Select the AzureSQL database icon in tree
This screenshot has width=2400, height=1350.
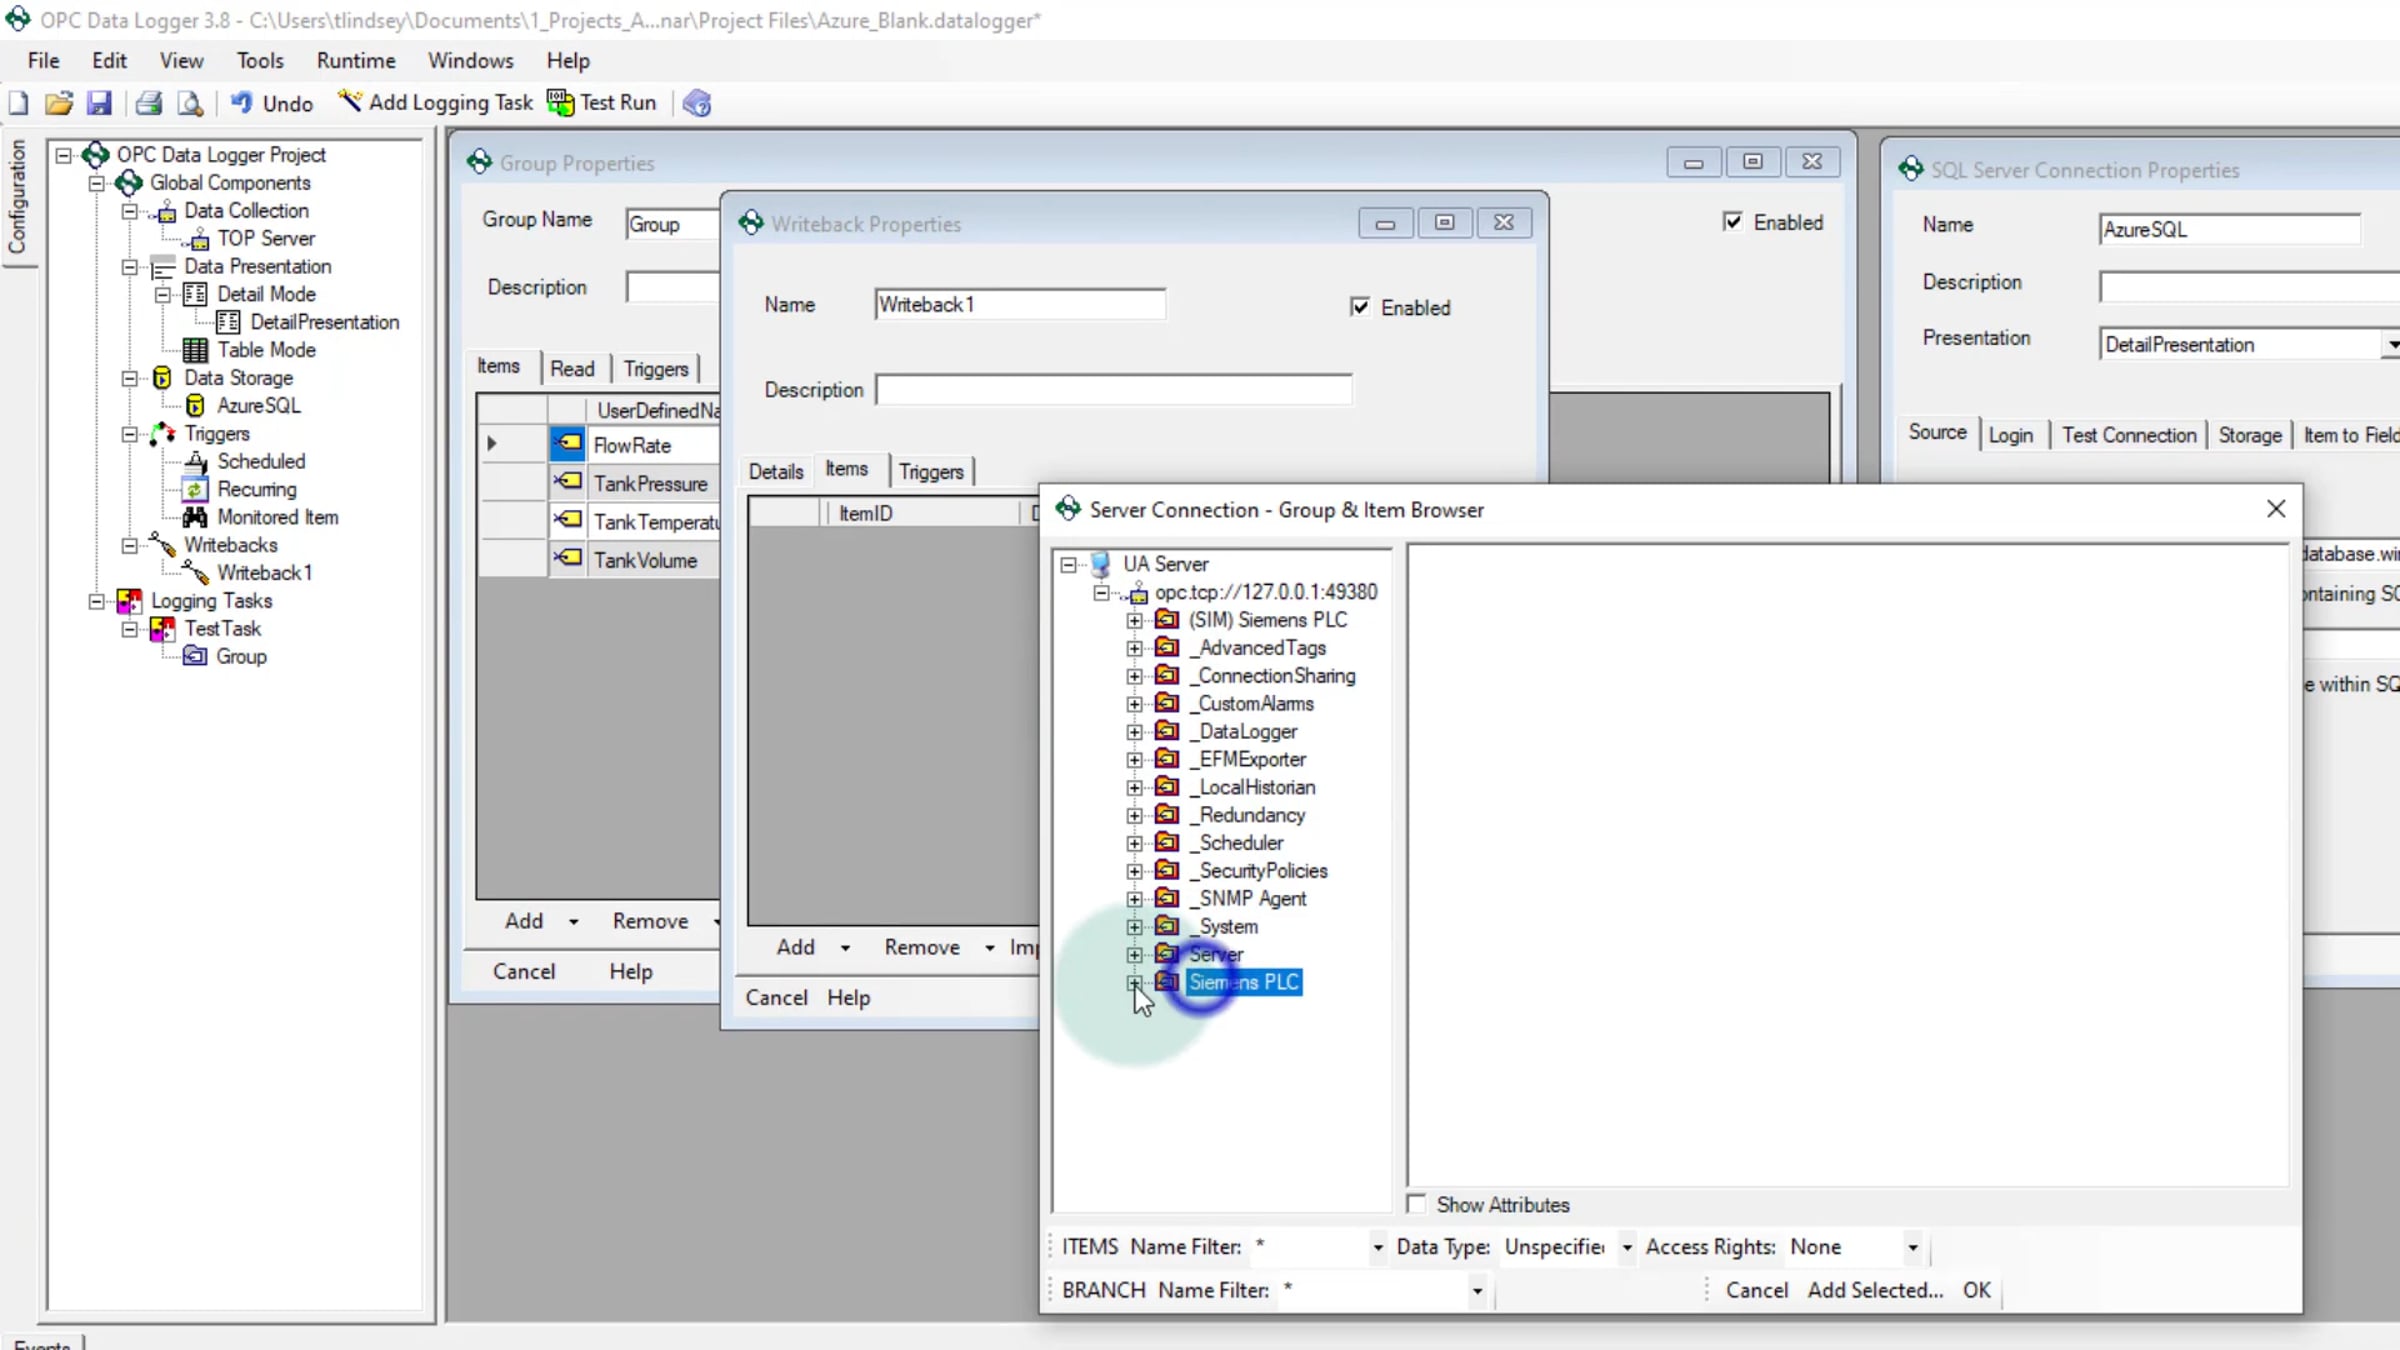195,405
